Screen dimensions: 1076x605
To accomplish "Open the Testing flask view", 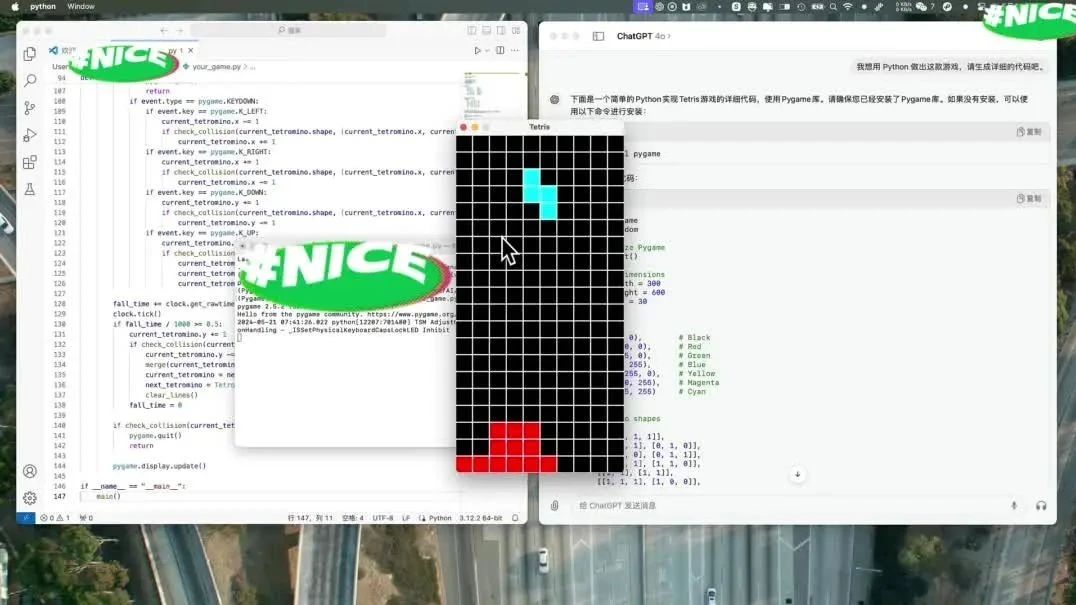I will click(x=30, y=189).
